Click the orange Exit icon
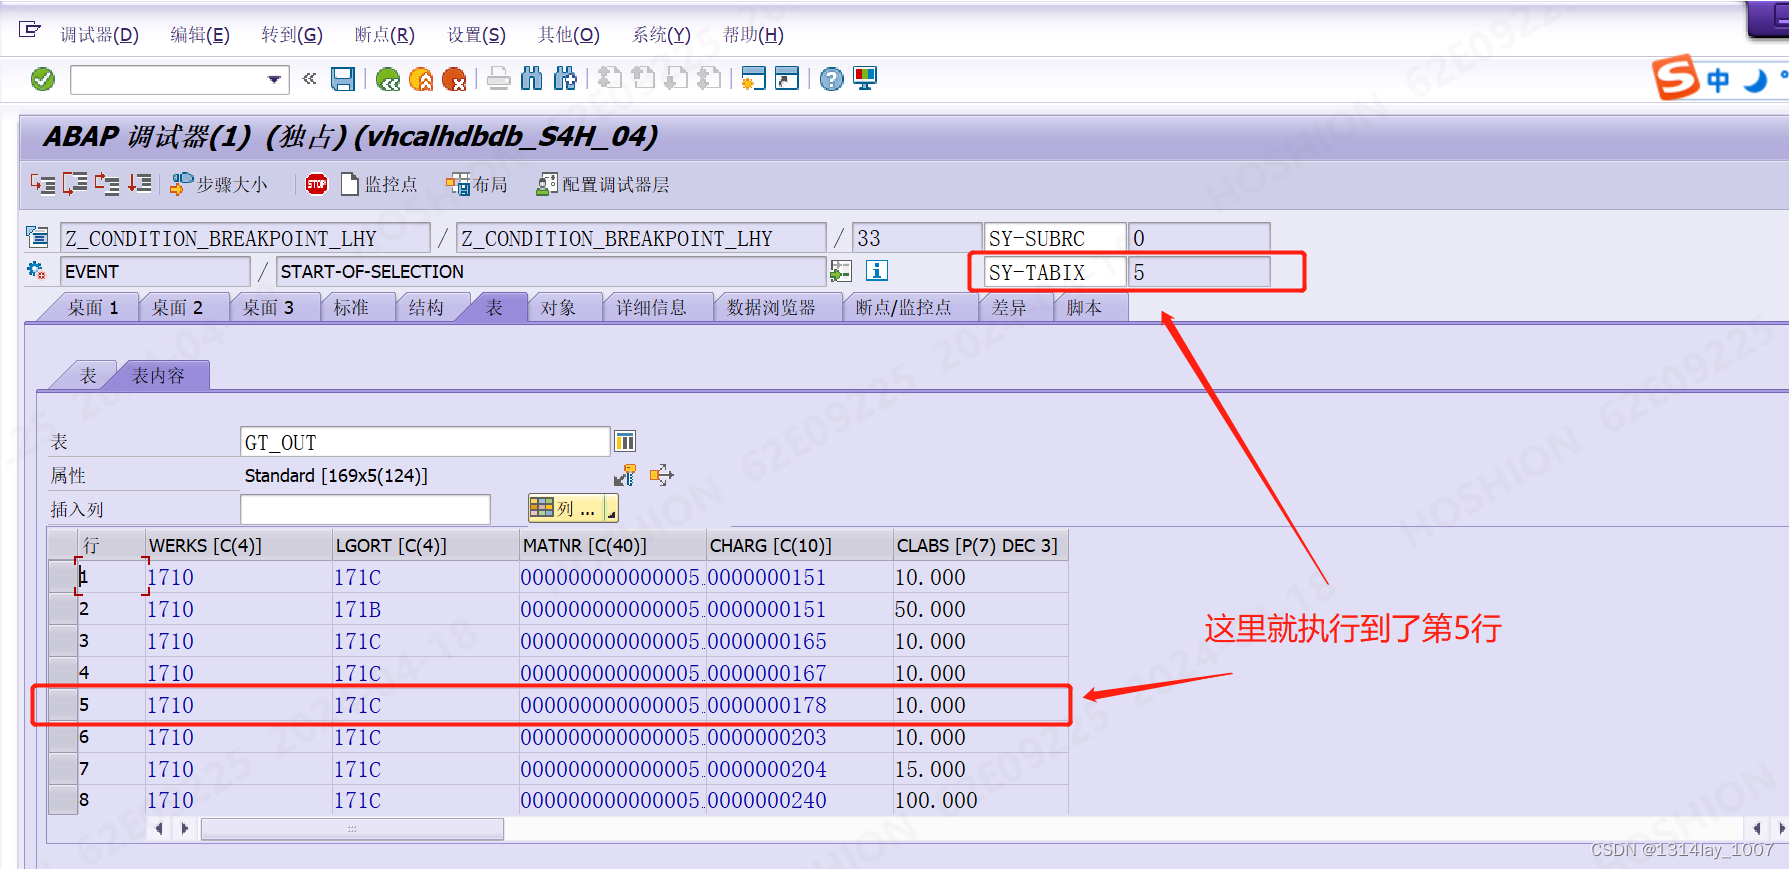 coord(421,79)
